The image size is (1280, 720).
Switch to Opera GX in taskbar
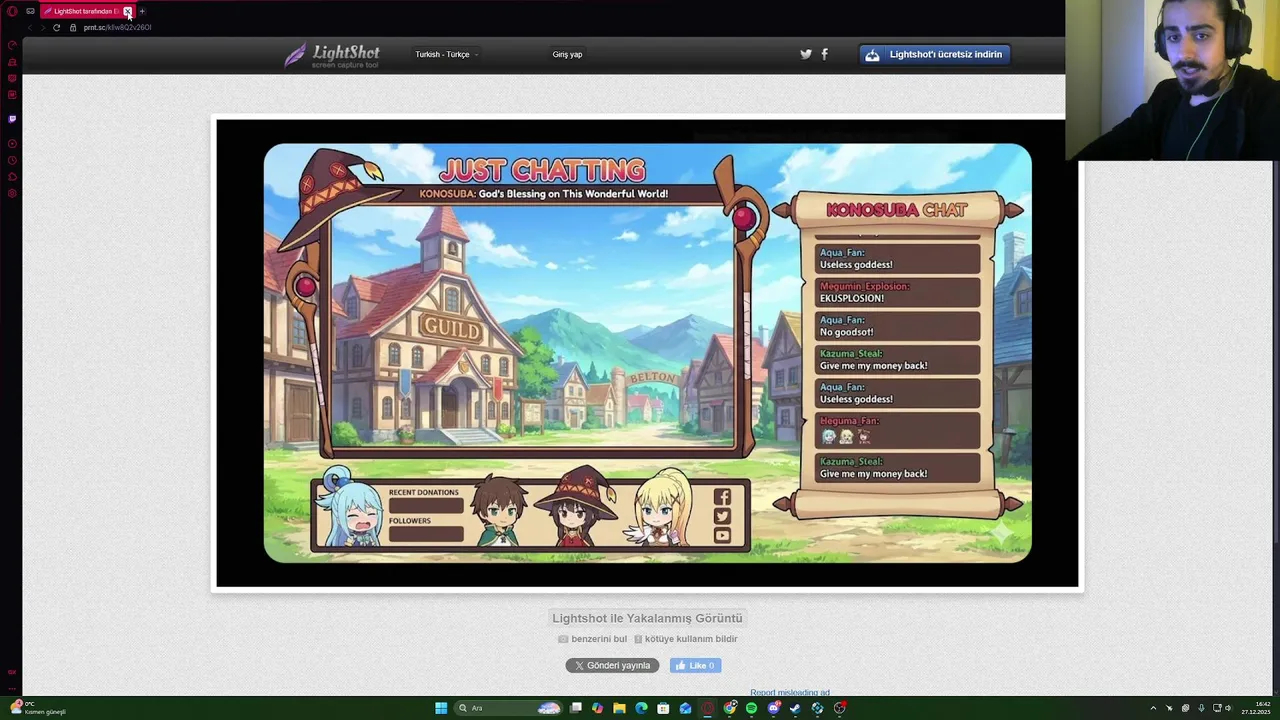707,708
